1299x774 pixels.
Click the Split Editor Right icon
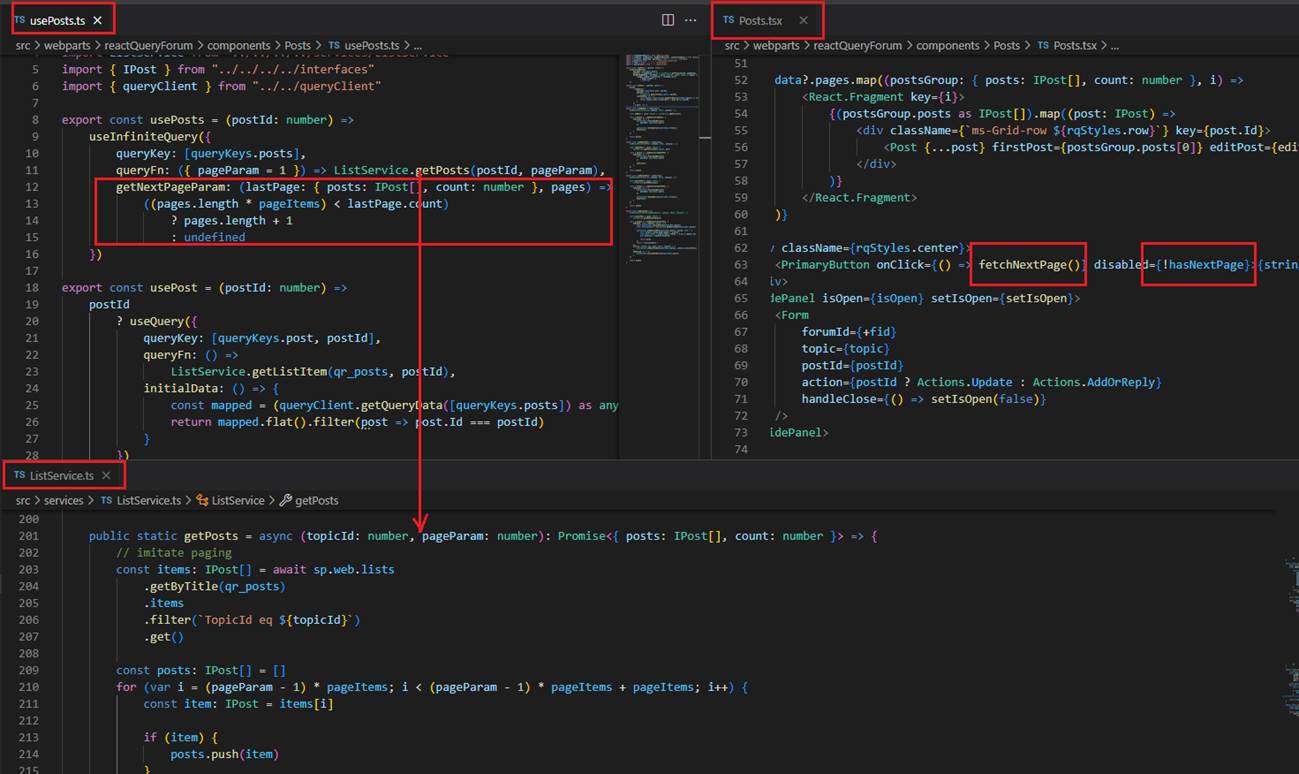coord(668,20)
